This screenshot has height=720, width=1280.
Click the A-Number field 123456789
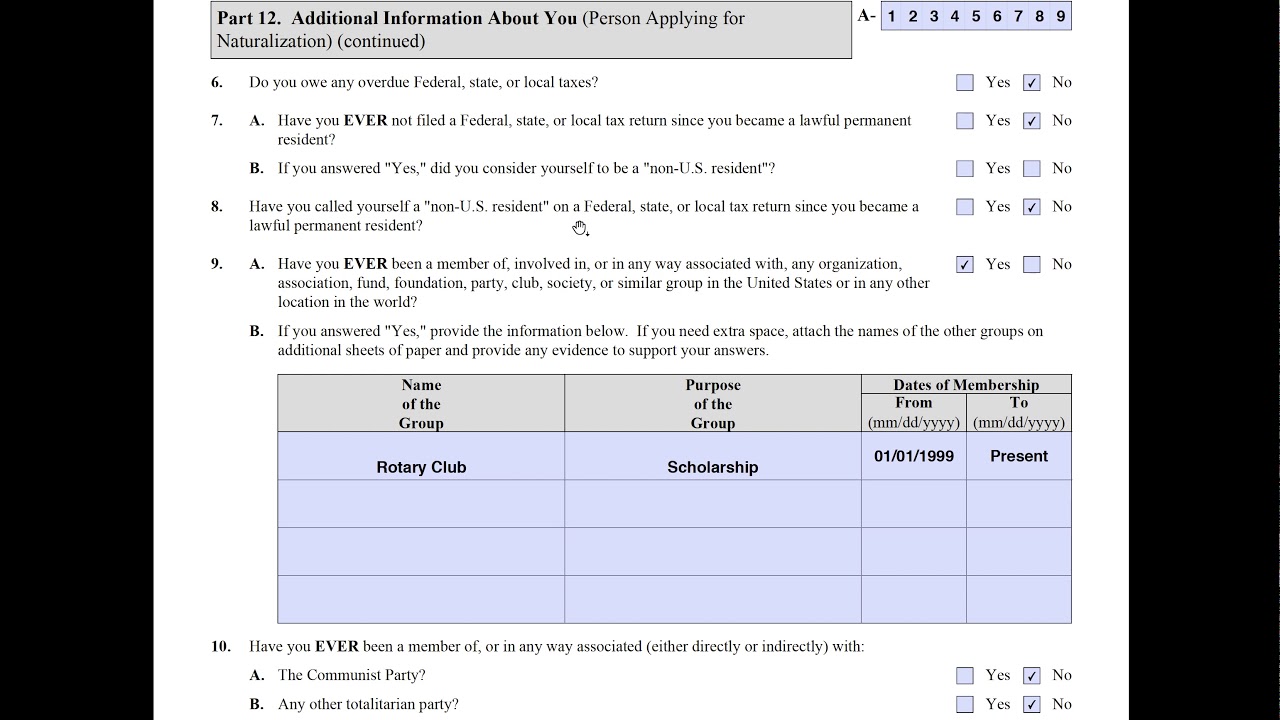point(976,16)
